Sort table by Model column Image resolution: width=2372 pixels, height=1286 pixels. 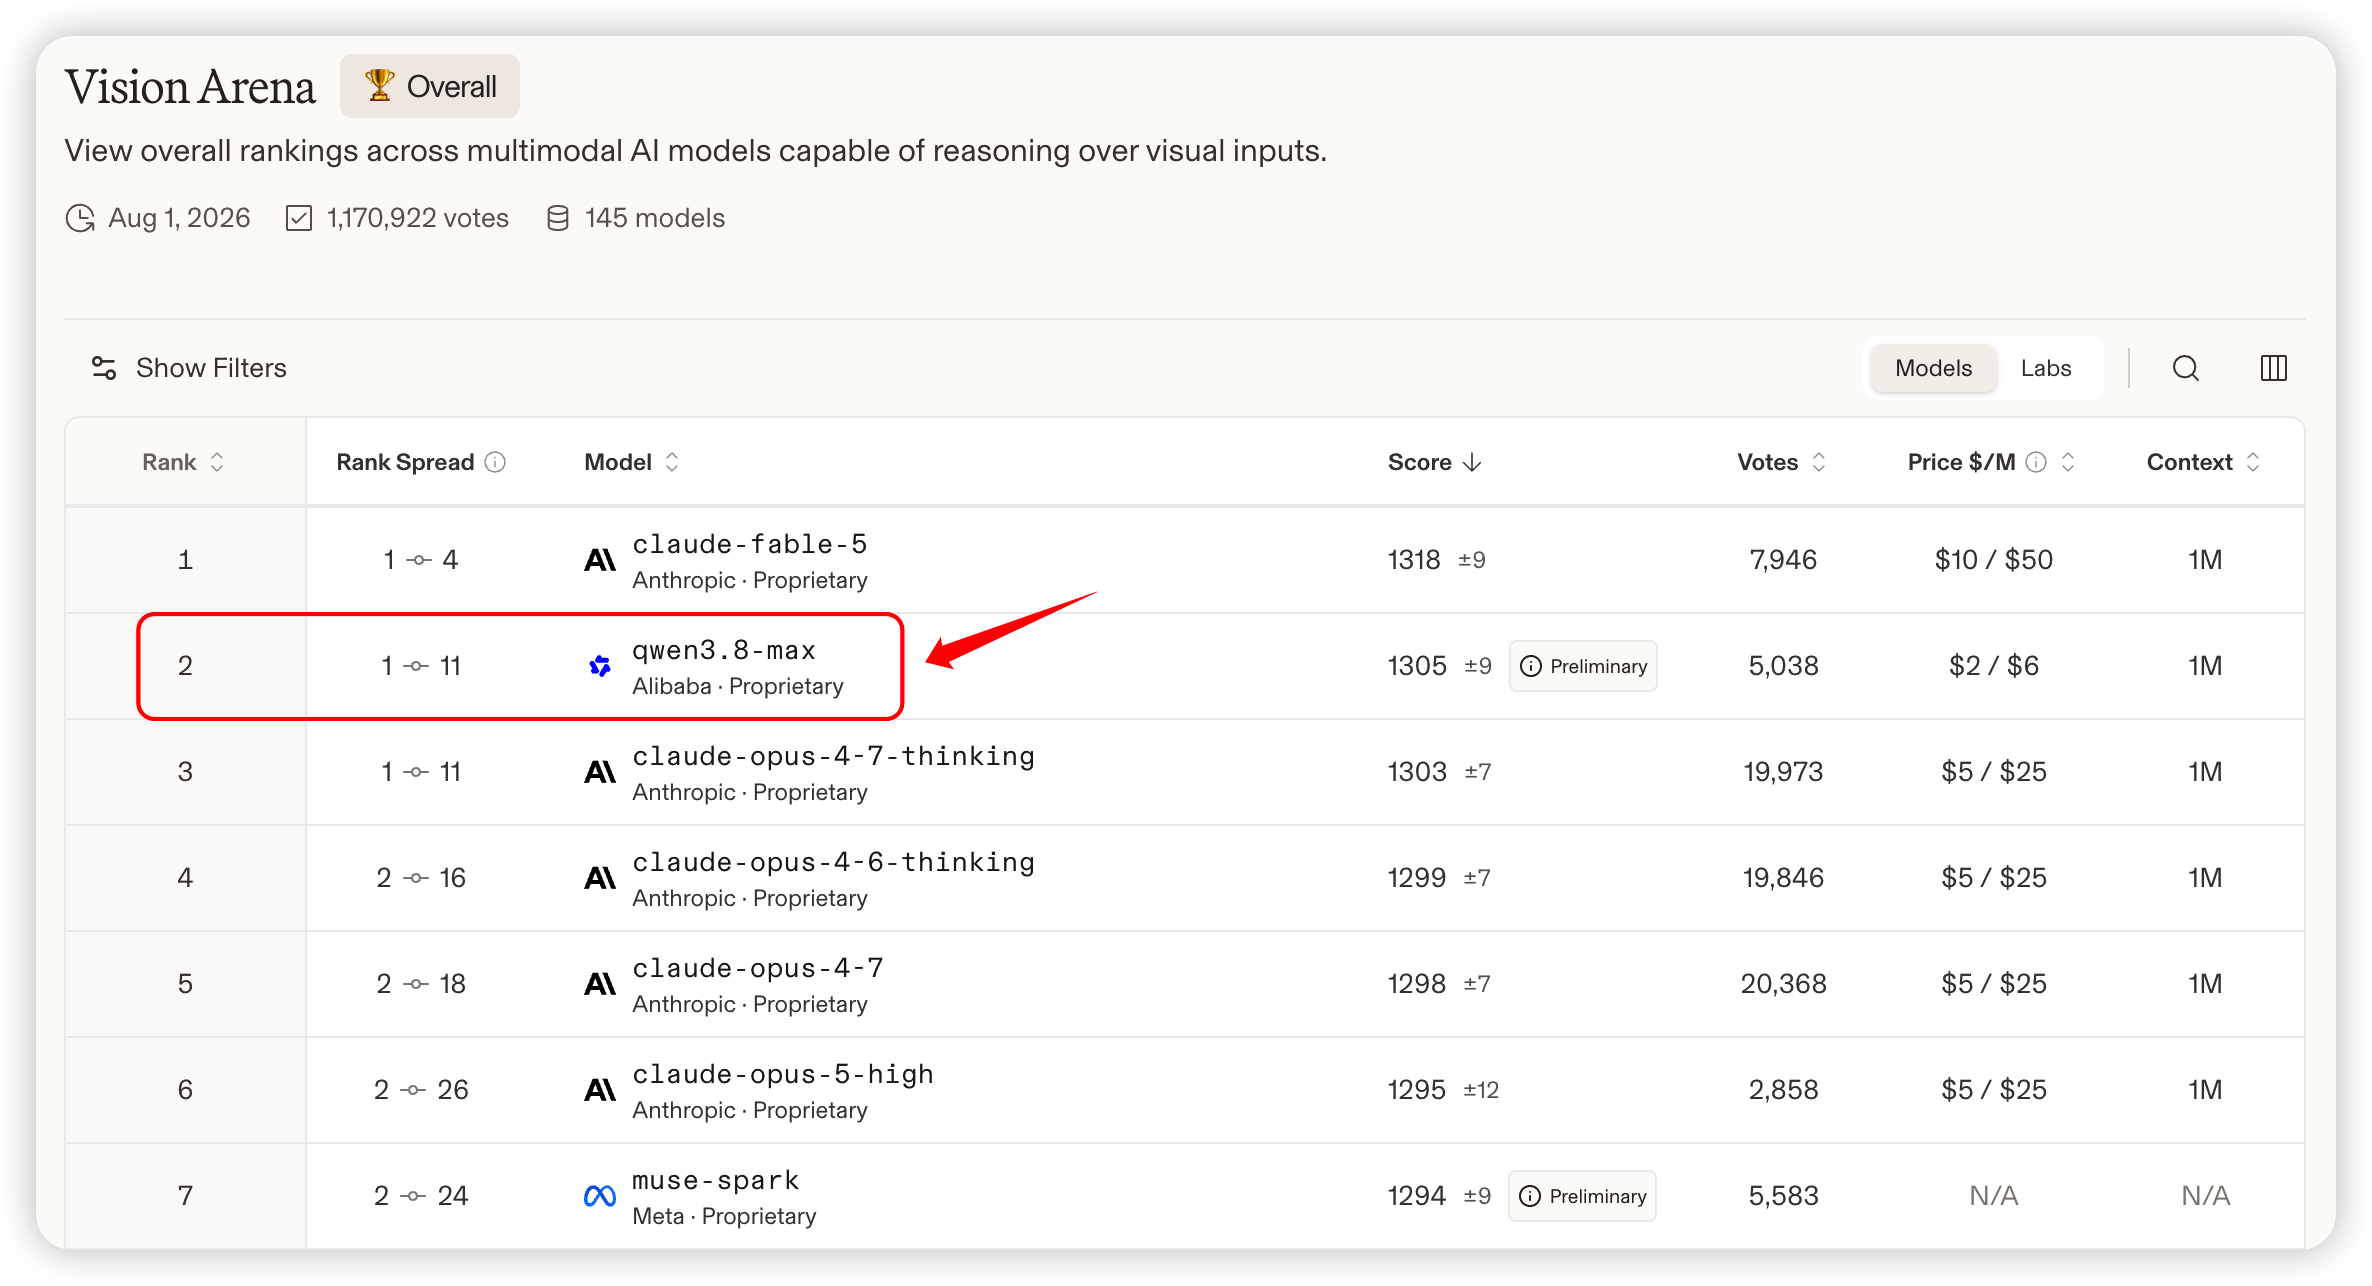631,462
